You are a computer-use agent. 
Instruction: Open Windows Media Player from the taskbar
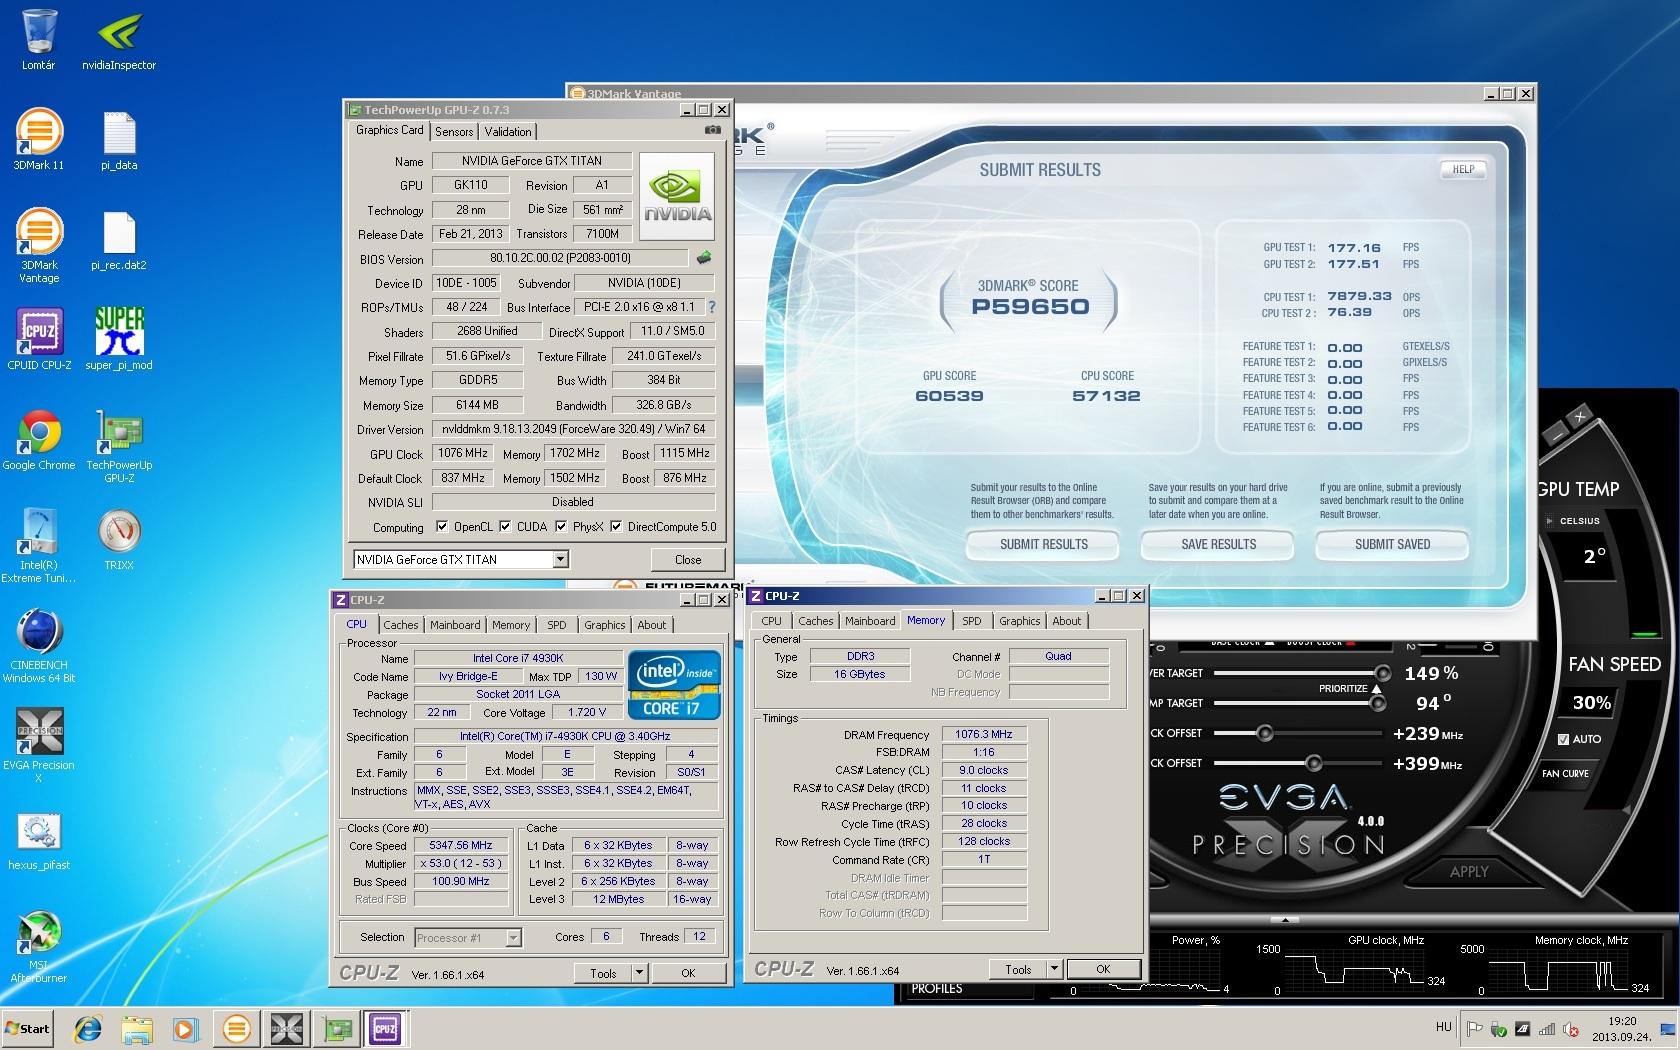coord(185,1028)
